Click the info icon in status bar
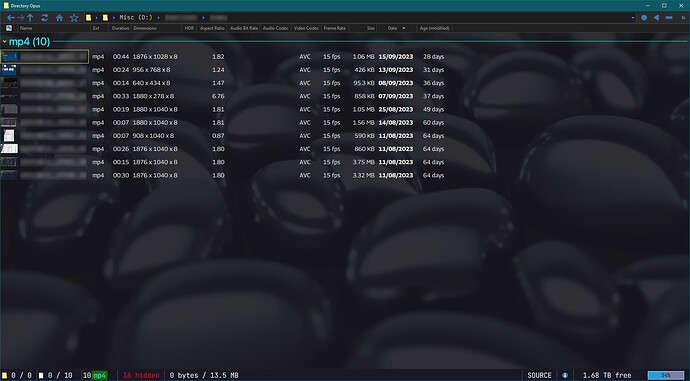This screenshot has width=690, height=381. [565, 375]
